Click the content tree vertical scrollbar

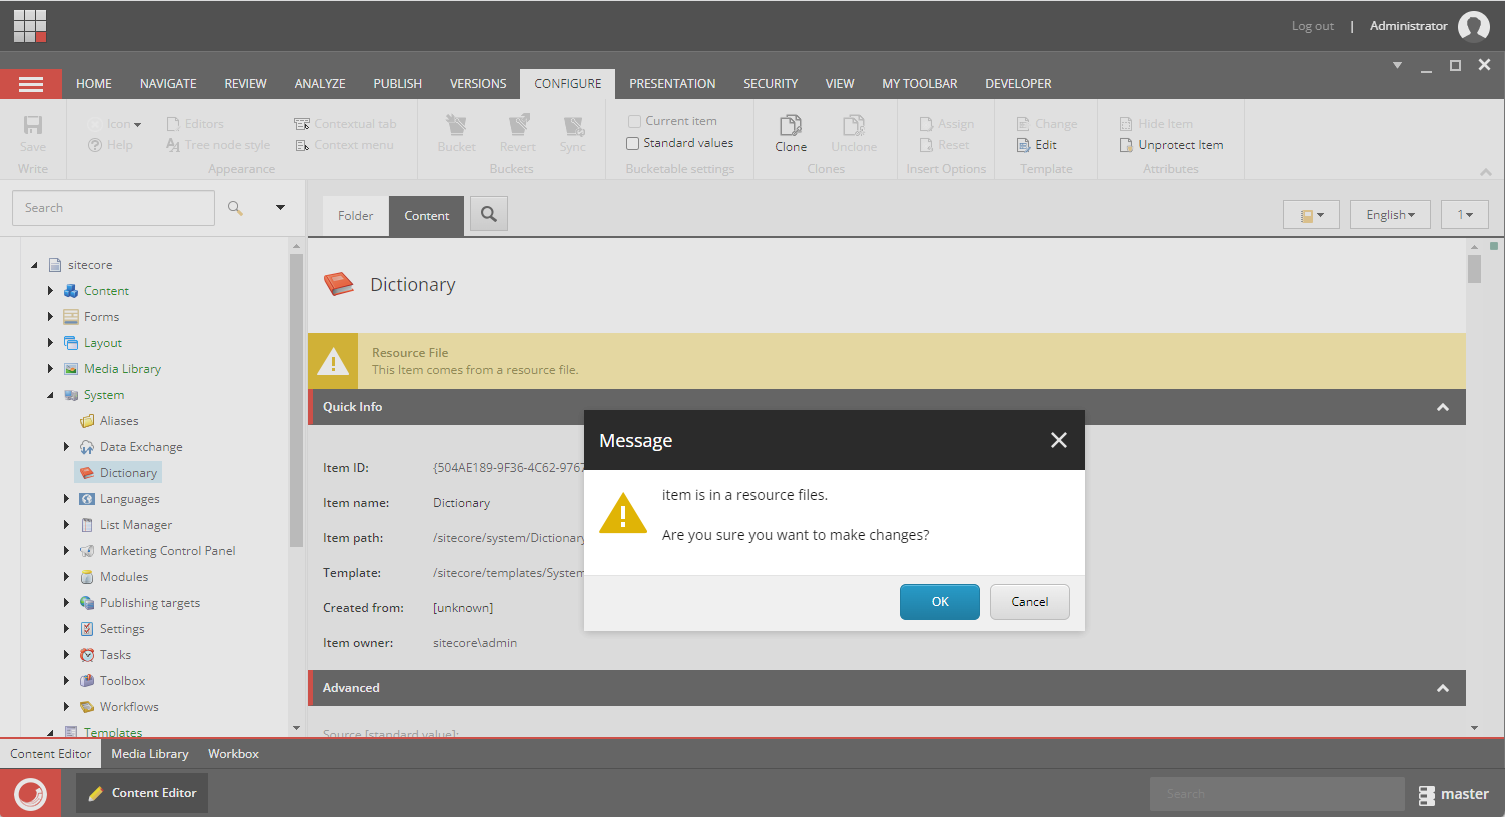[296, 400]
